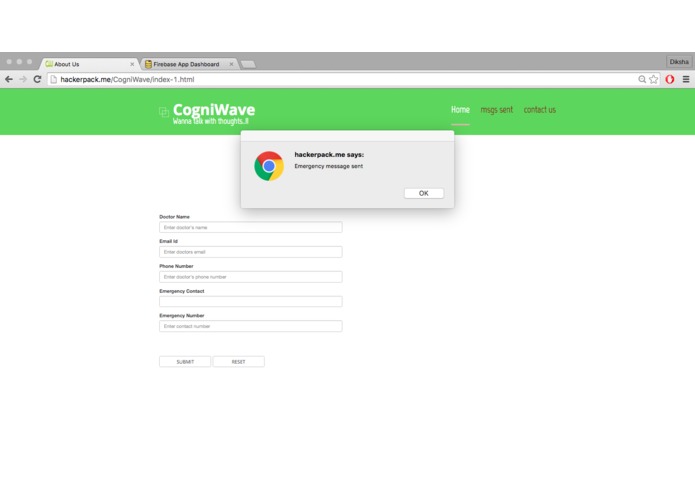Click the RESET button

[x=238, y=362]
